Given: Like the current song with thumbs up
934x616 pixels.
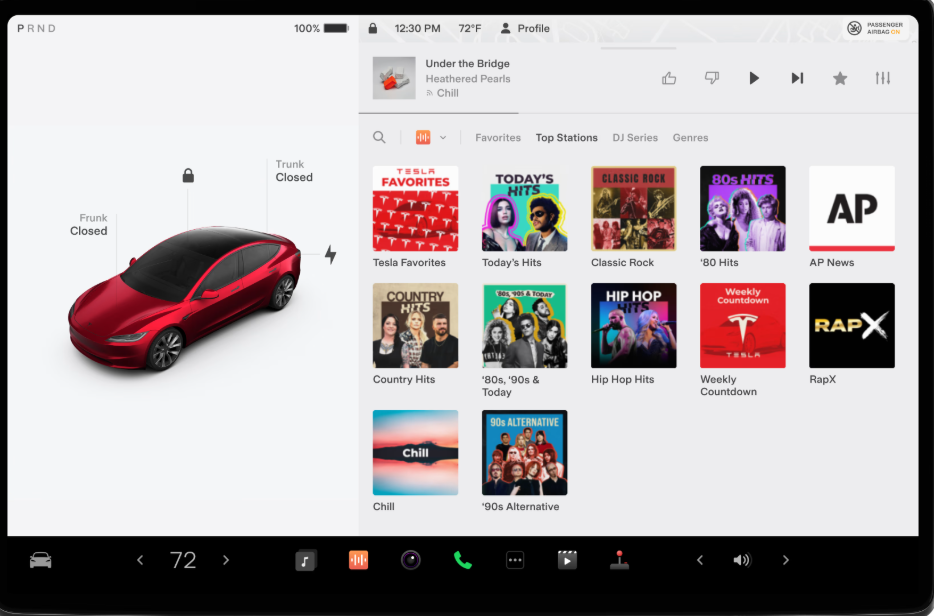Looking at the screenshot, I should pyautogui.click(x=668, y=78).
